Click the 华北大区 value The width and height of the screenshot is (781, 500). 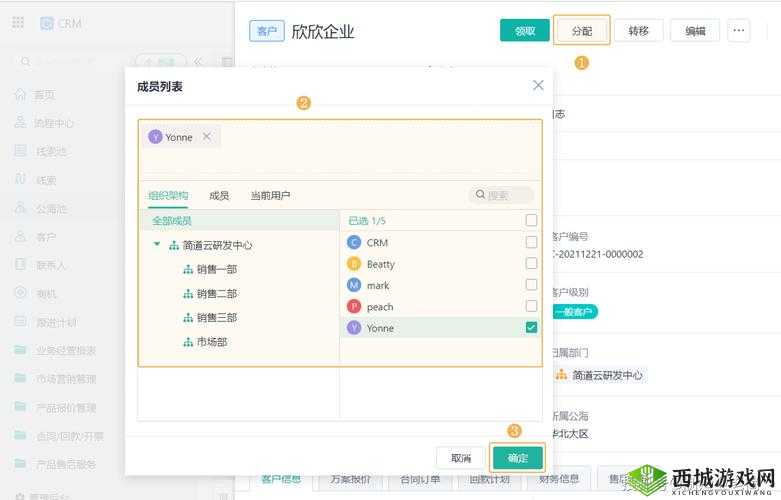(571, 433)
